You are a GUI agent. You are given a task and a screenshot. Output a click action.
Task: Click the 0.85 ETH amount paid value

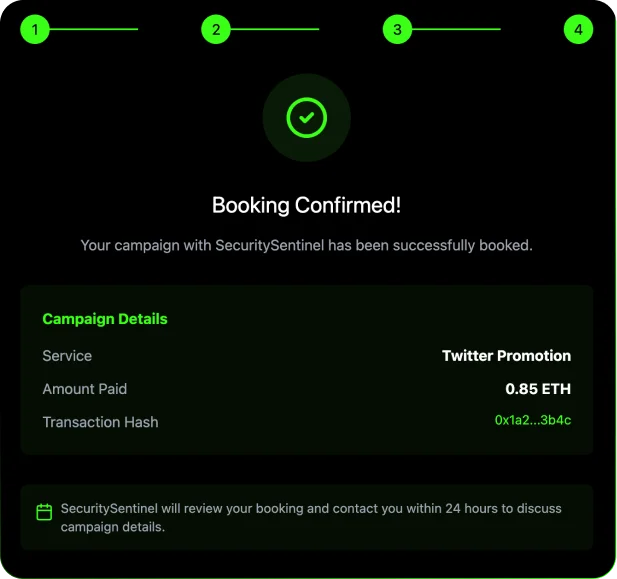point(538,389)
